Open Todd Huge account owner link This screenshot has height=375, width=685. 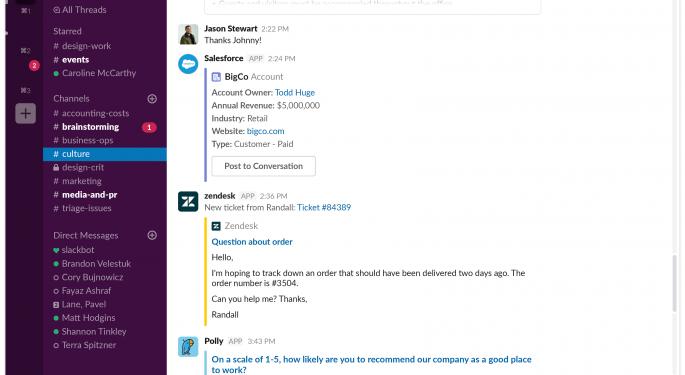[295, 92]
